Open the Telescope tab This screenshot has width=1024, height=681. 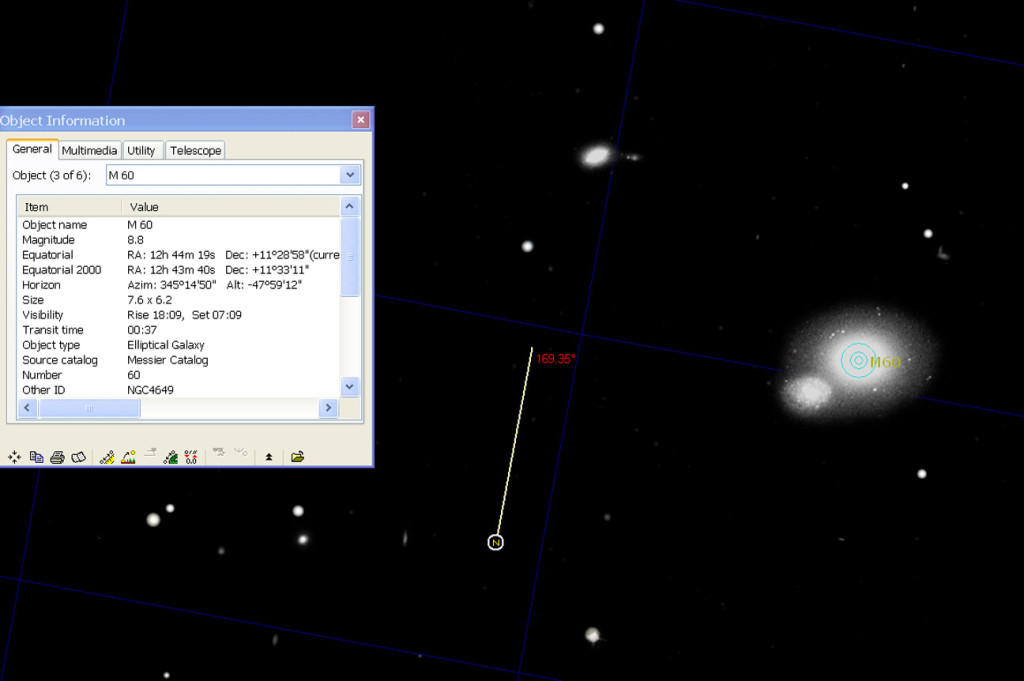pos(195,150)
